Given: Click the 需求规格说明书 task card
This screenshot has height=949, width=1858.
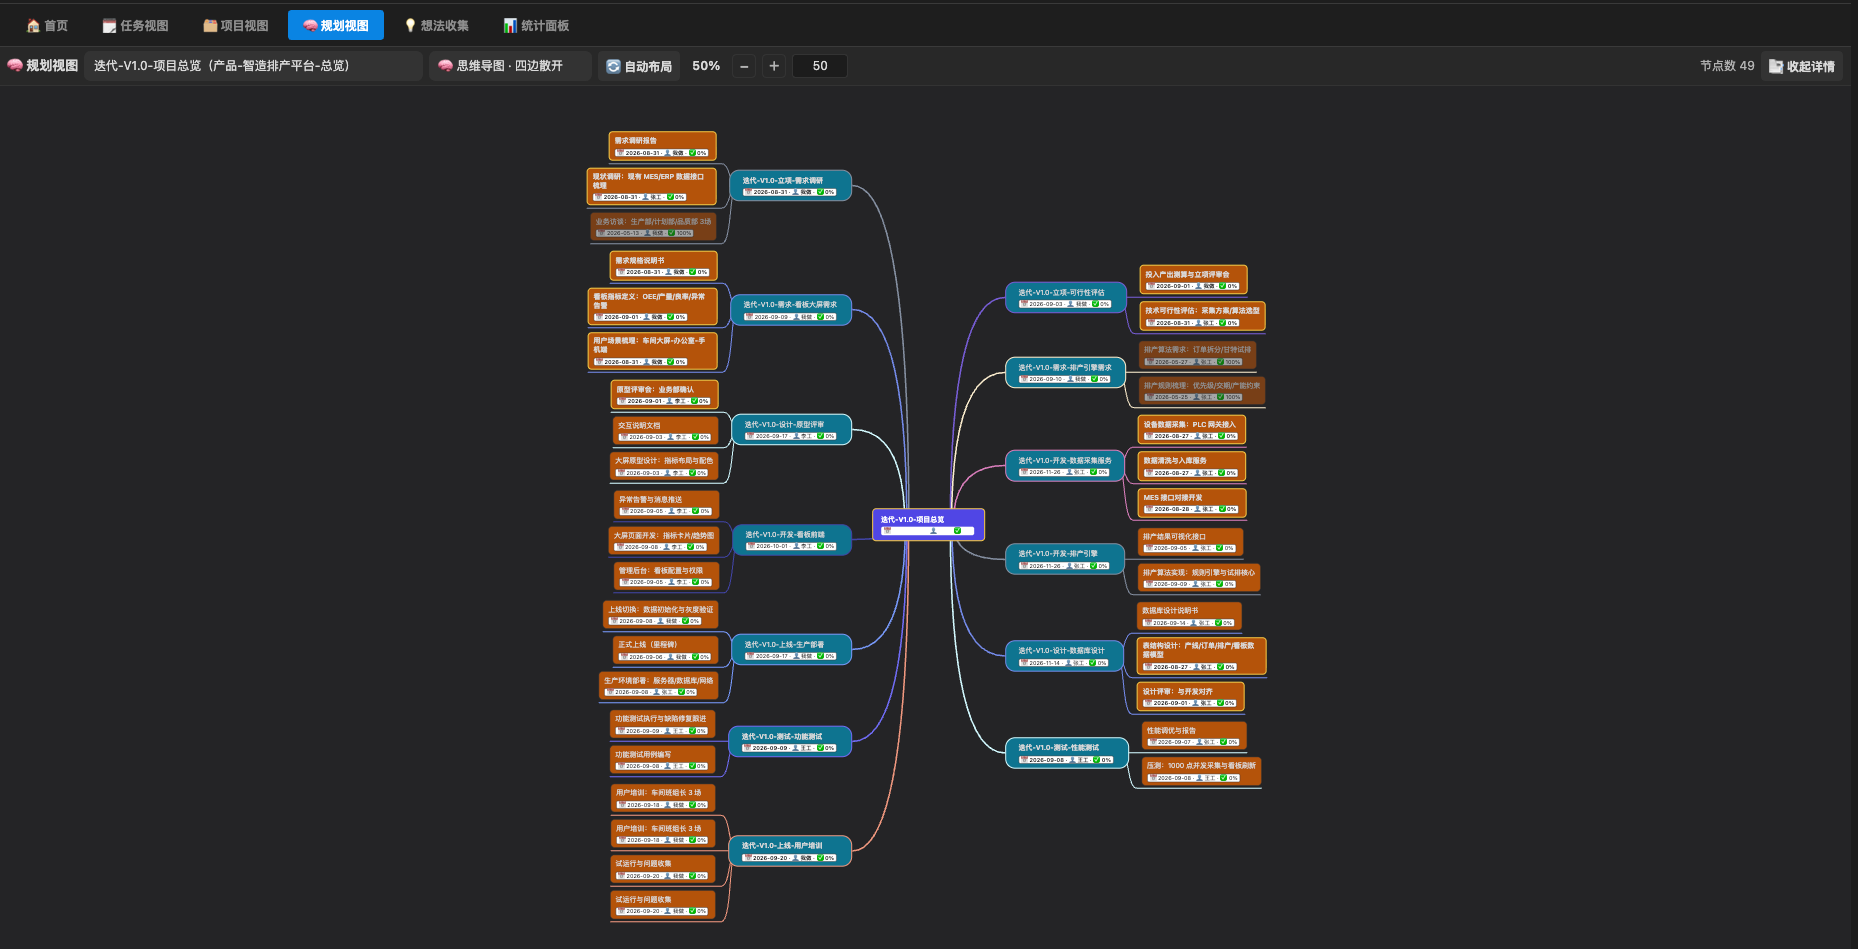Looking at the screenshot, I should pyautogui.click(x=663, y=266).
